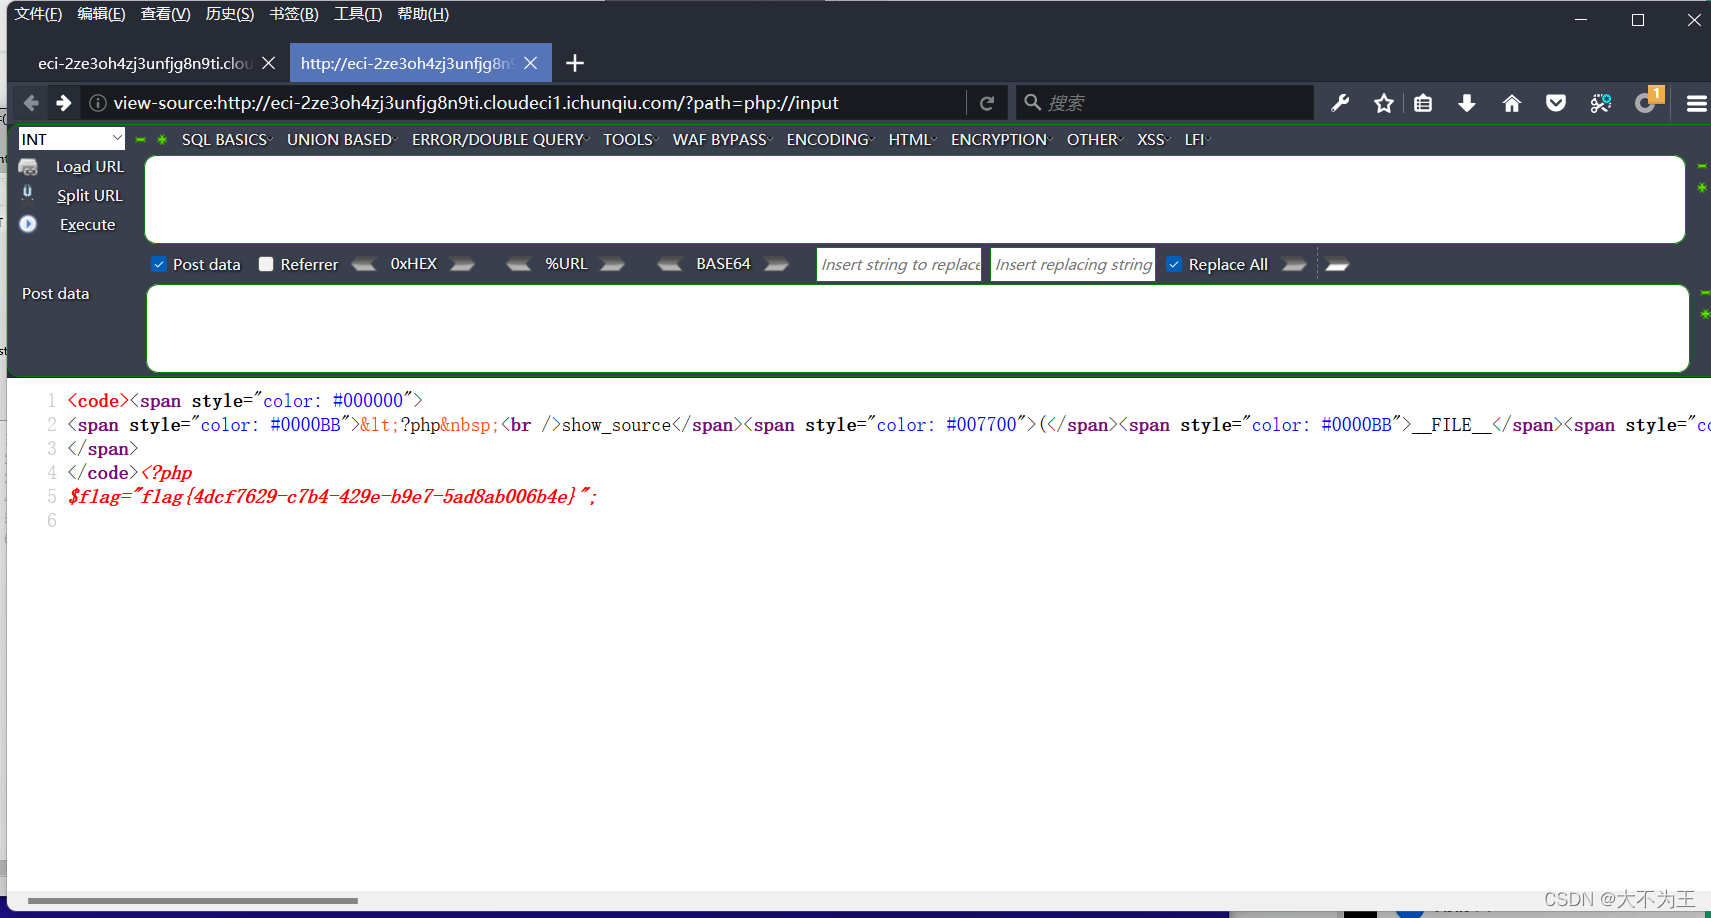Screen dimensions: 1711x918
Task: Decode with BASE64 left arrow
Action: point(669,264)
